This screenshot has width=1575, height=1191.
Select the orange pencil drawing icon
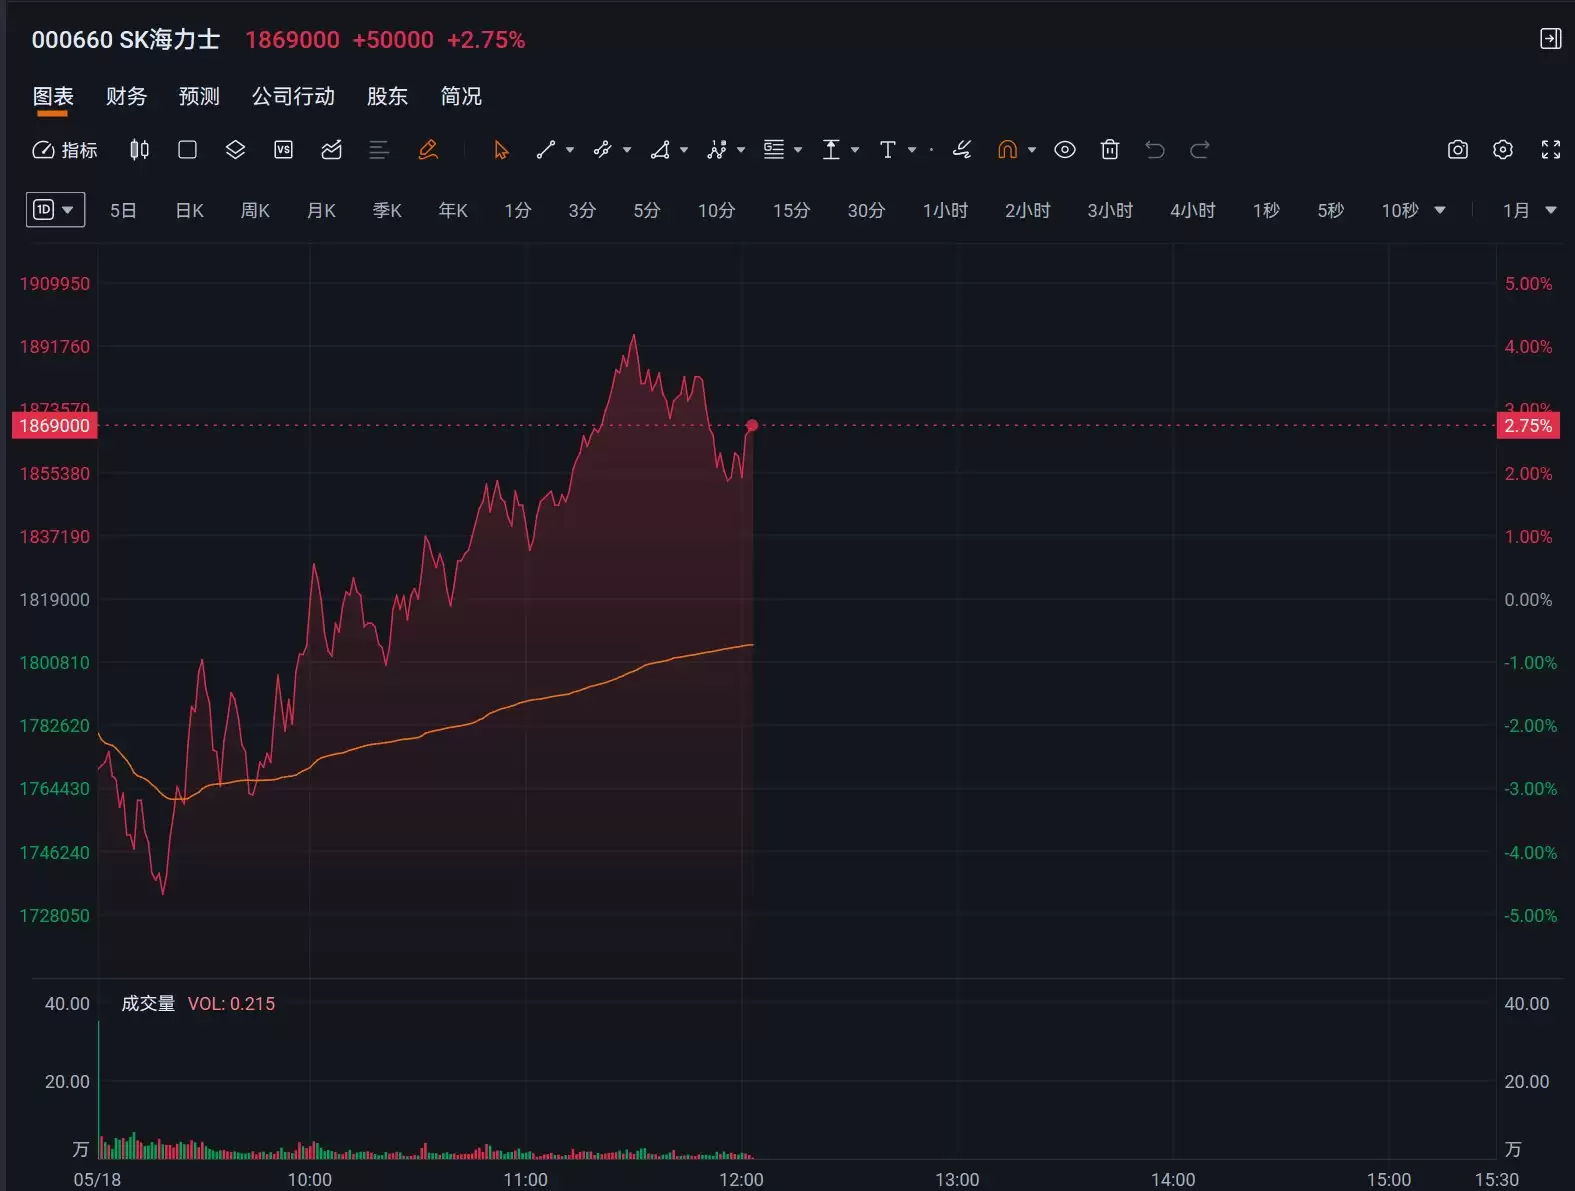coord(428,150)
